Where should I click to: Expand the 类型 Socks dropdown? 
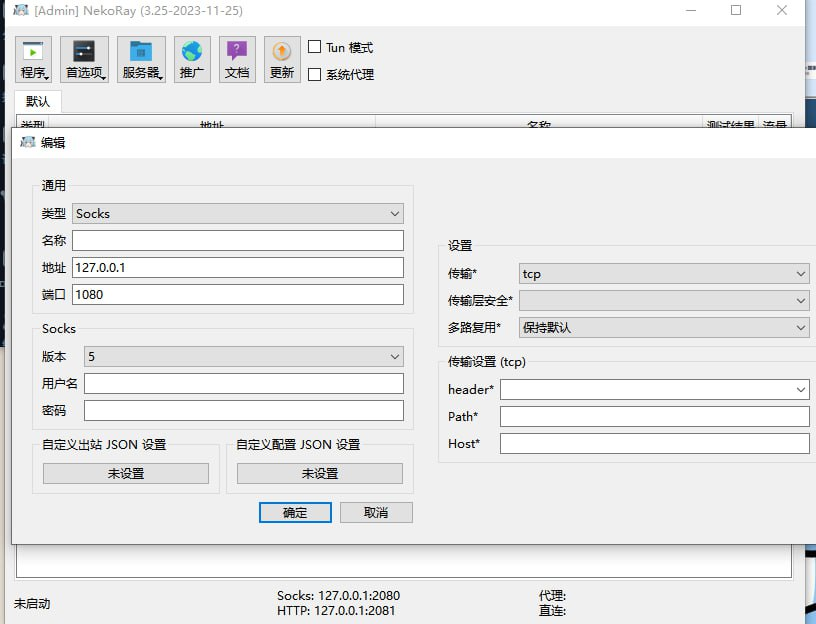pos(238,213)
